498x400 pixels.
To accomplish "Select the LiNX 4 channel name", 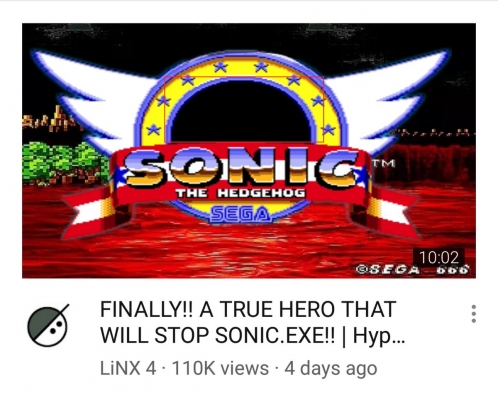I will coord(128,368).
